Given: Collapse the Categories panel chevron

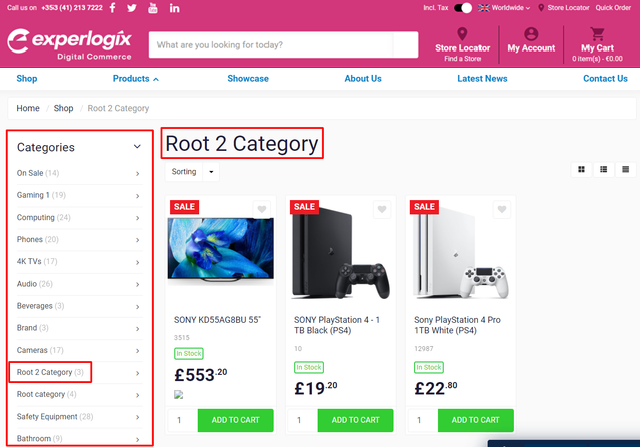Looking at the screenshot, I should 137,147.
